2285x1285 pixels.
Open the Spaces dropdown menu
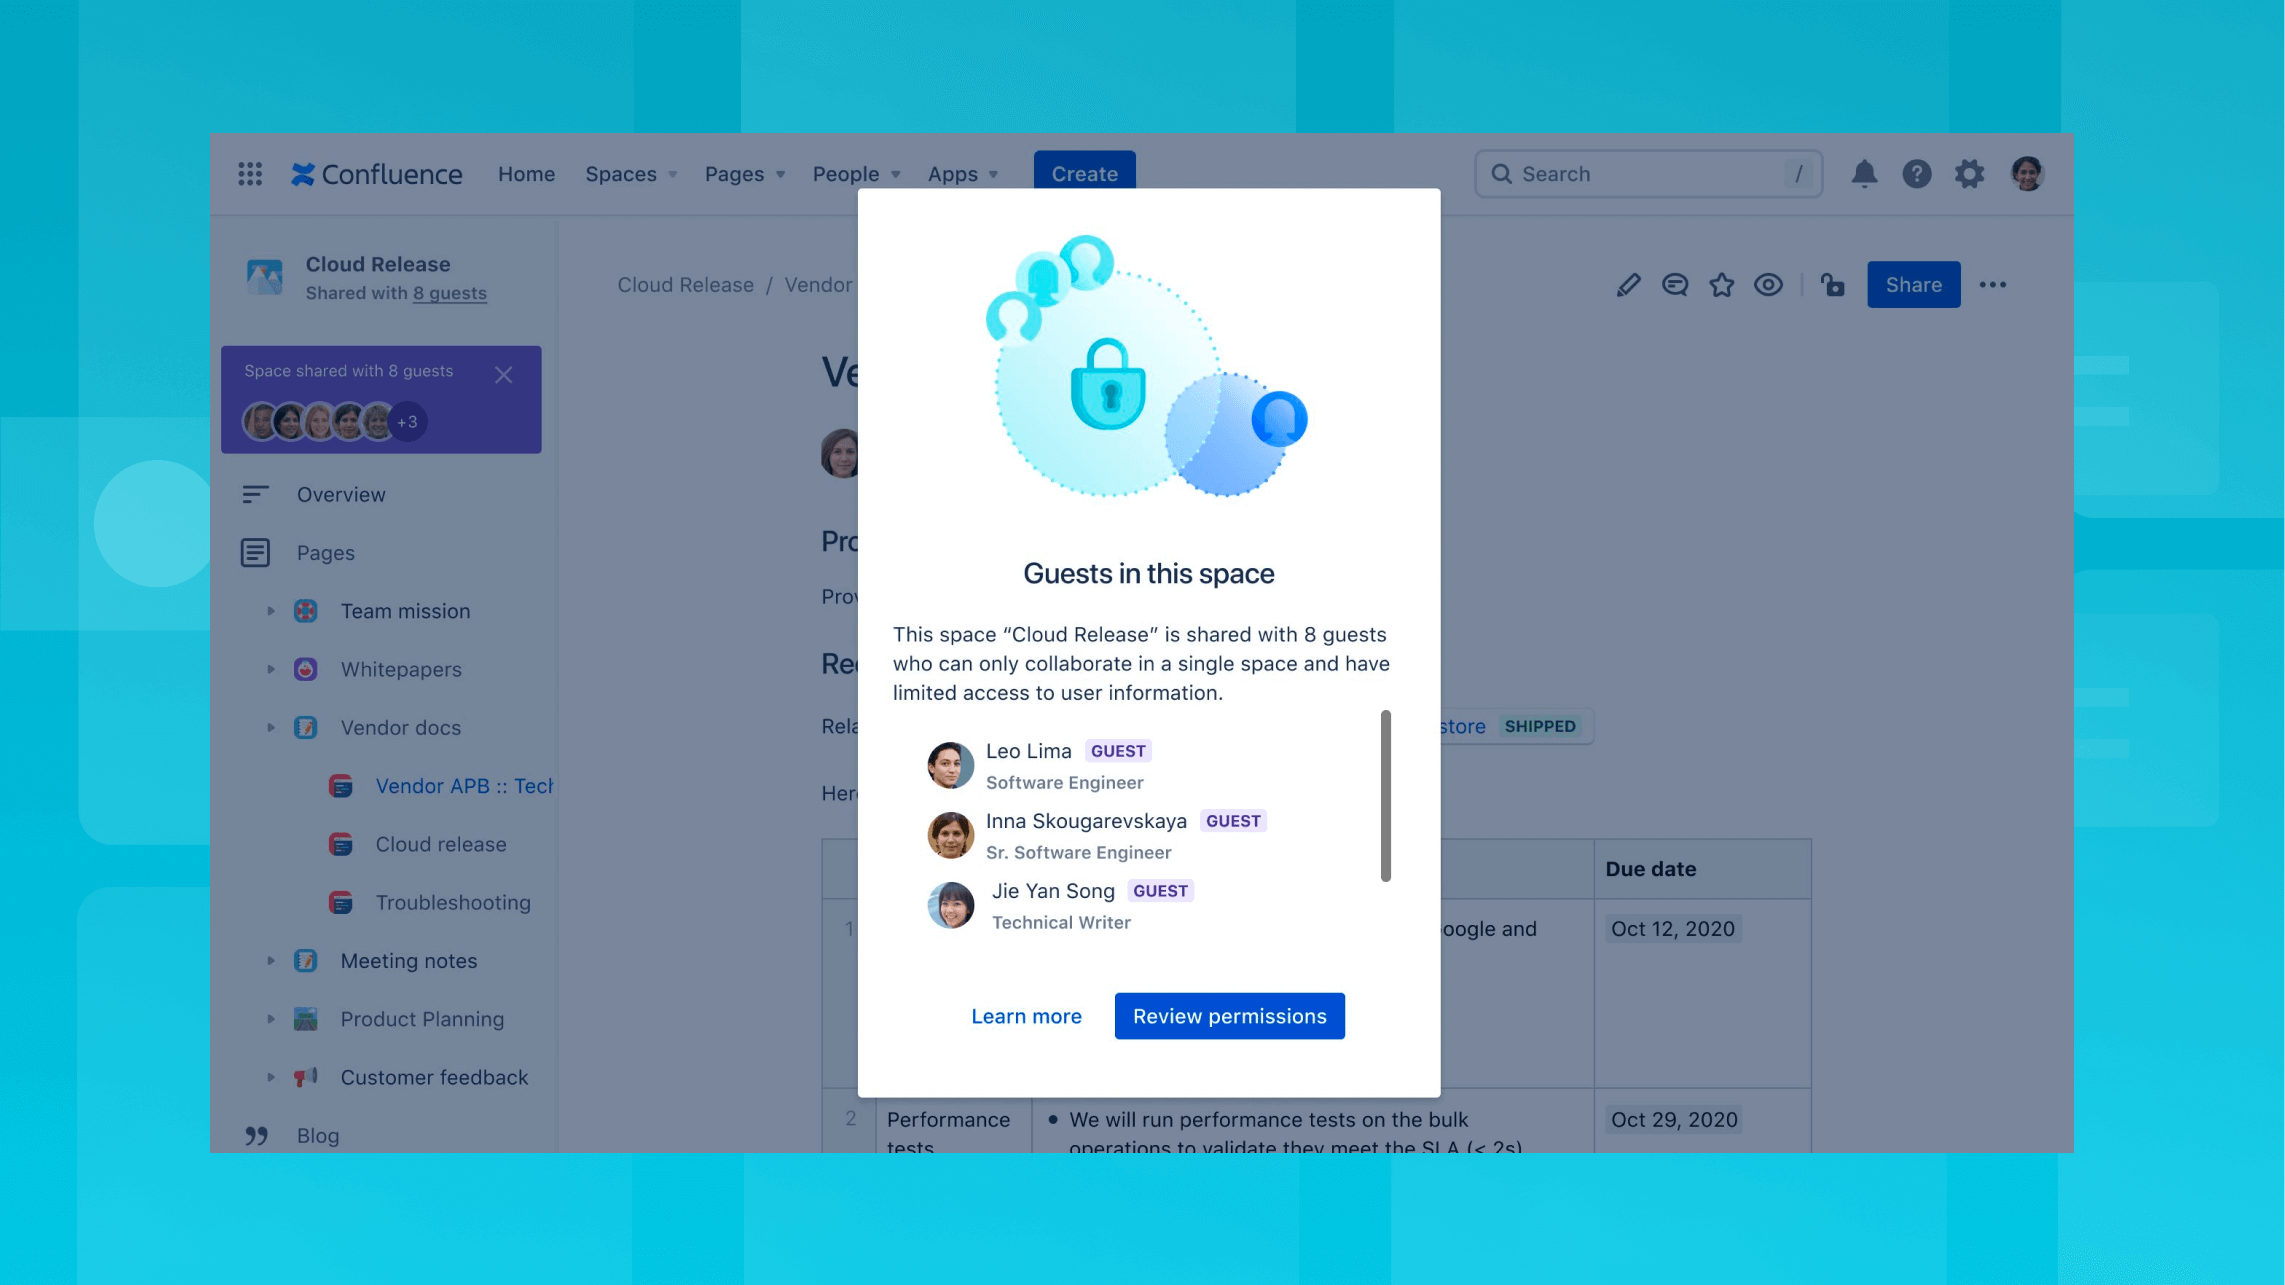pos(629,174)
